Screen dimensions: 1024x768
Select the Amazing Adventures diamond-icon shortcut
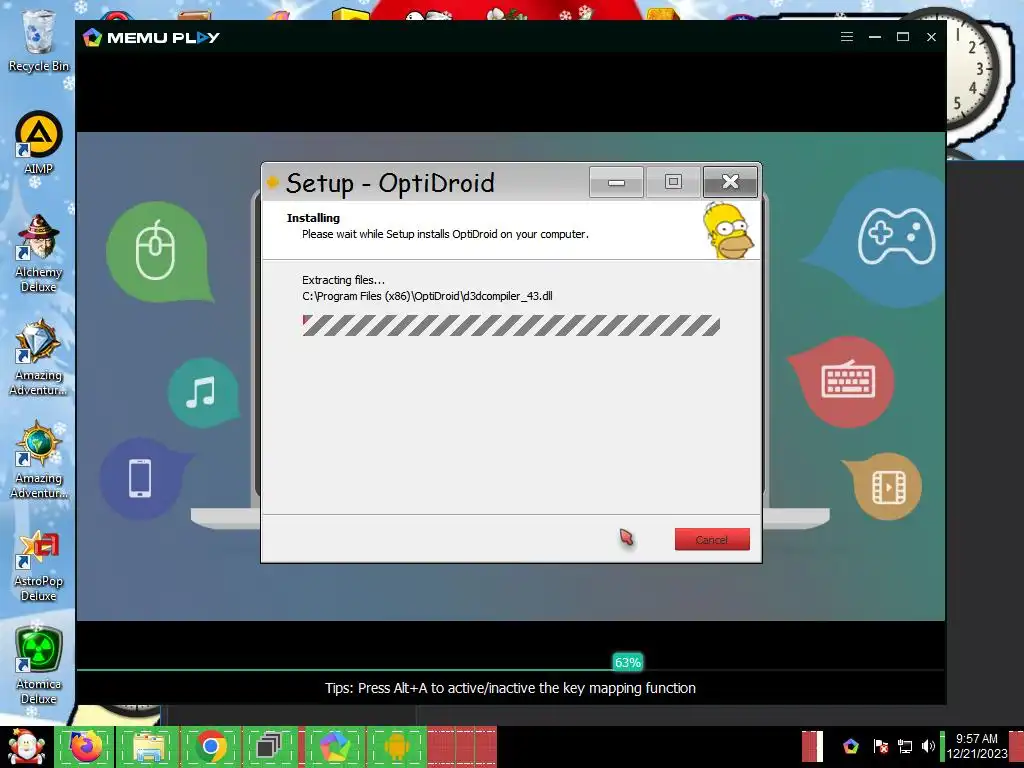pos(39,357)
